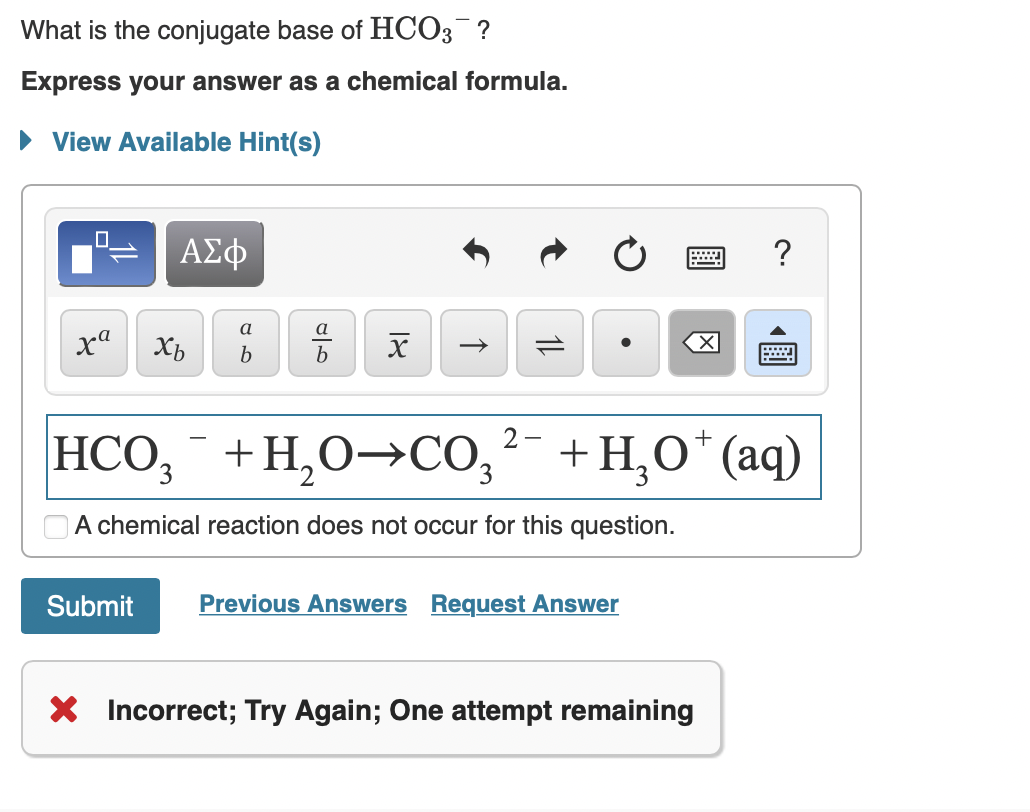The image size is (1030, 812).
Task: Toggle the template switcher icon
Action: (106, 253)
